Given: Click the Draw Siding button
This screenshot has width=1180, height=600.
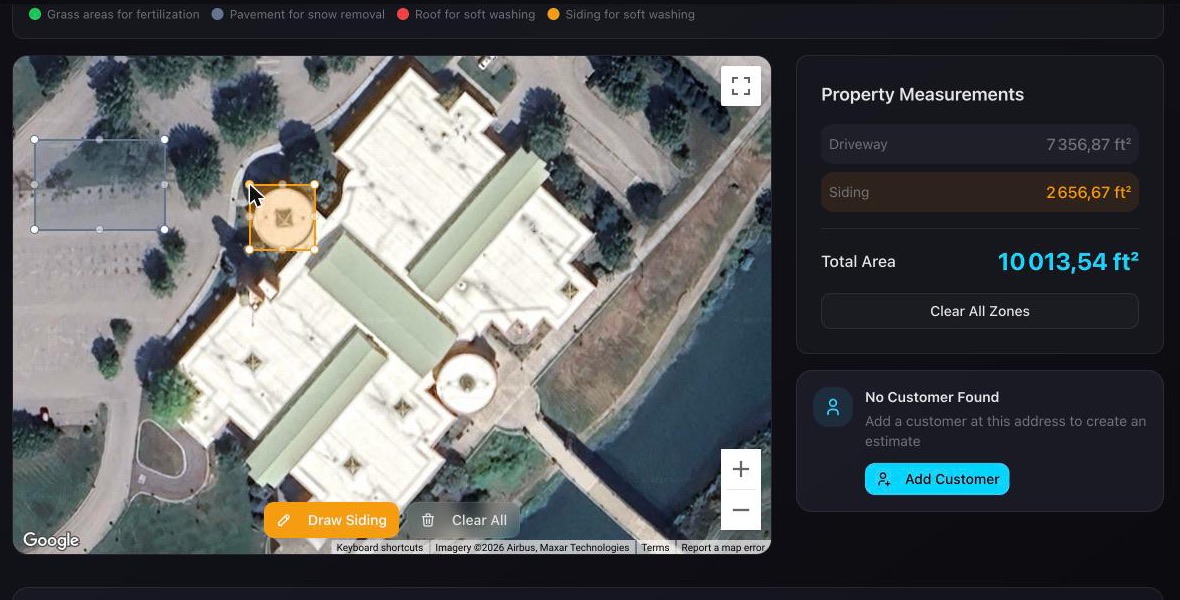Looking at the screenshot, I should click(331, 520).
